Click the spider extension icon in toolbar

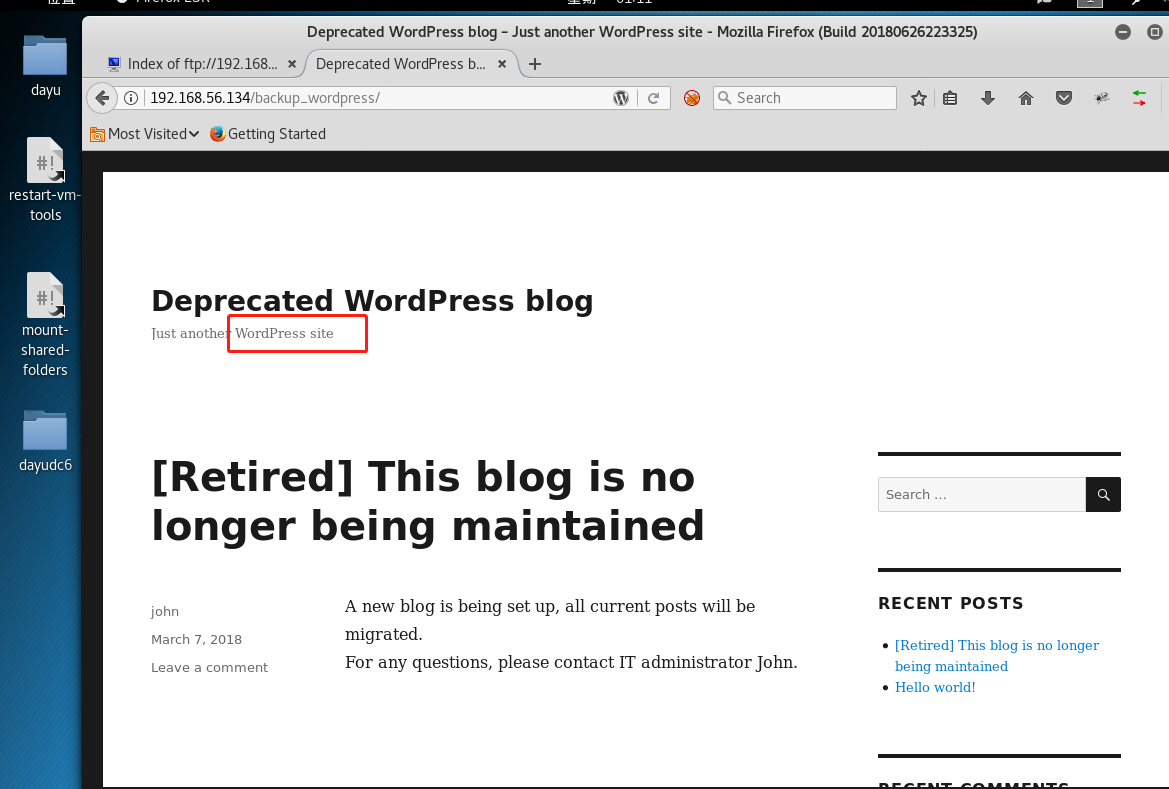pos(1102,98)
